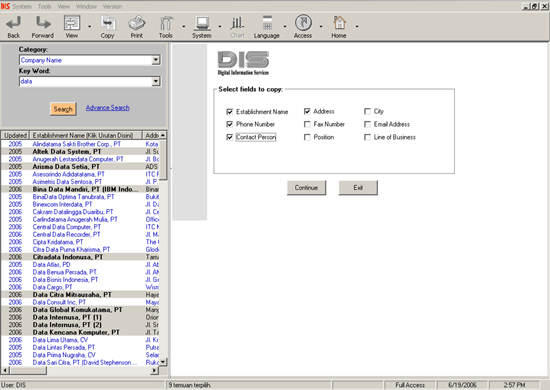
Task: Click the scroll down arrow of results list
Action: tap(163, 362)
